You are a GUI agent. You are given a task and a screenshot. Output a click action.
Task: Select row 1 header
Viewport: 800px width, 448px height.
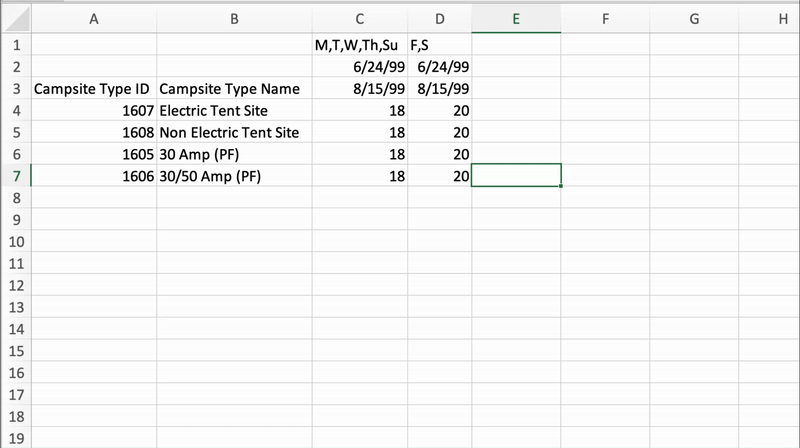tap(16, 45)
